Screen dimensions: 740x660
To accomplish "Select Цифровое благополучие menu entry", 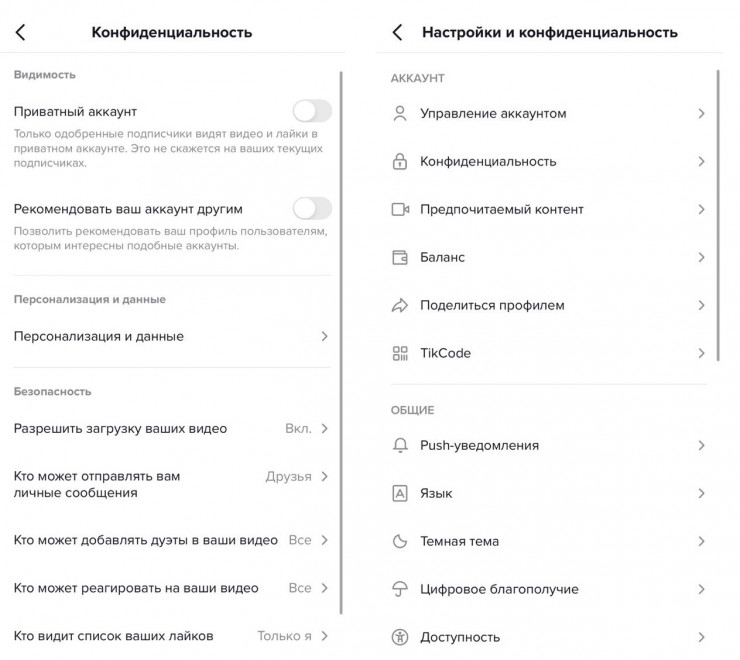I will (x=548, y=589).
